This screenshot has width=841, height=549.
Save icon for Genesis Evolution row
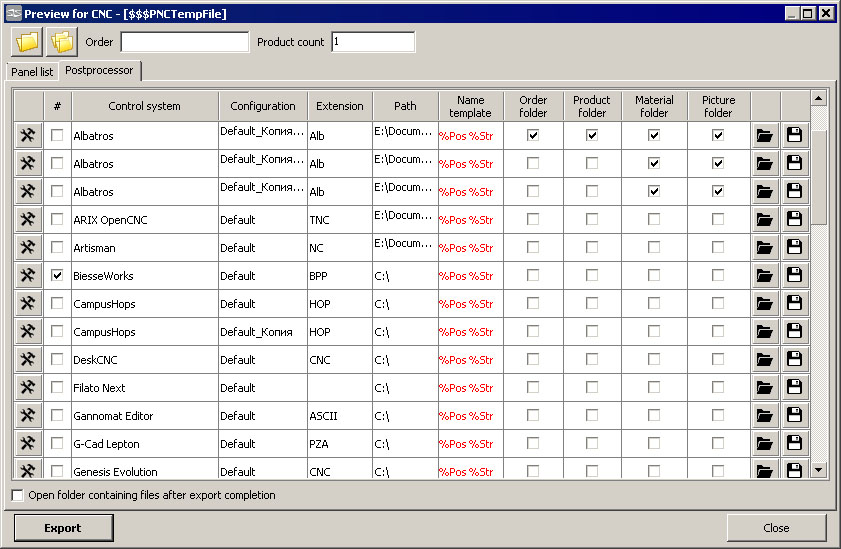click(x=795, y=470)
